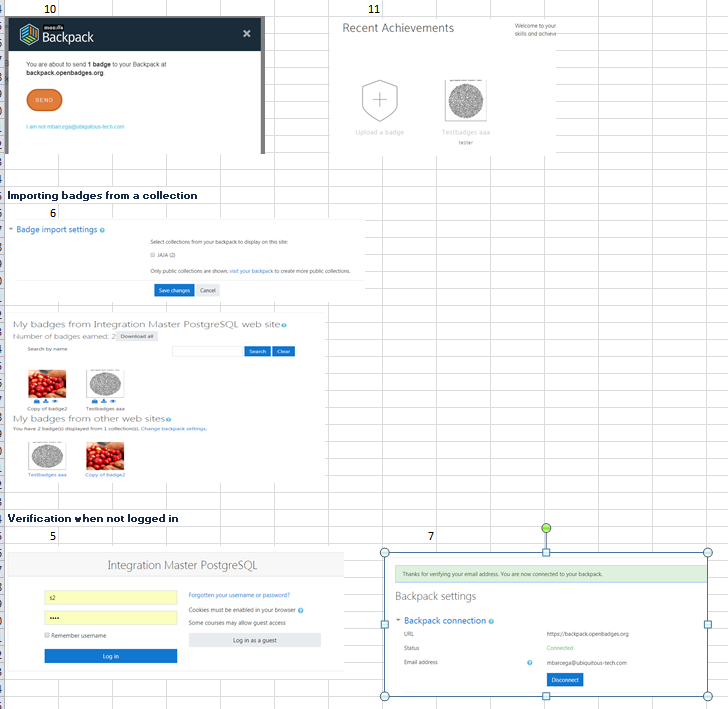728x709 pixels.
Task: Tick the JAJA (2) collection checkbox
Action: coord(152,254)
